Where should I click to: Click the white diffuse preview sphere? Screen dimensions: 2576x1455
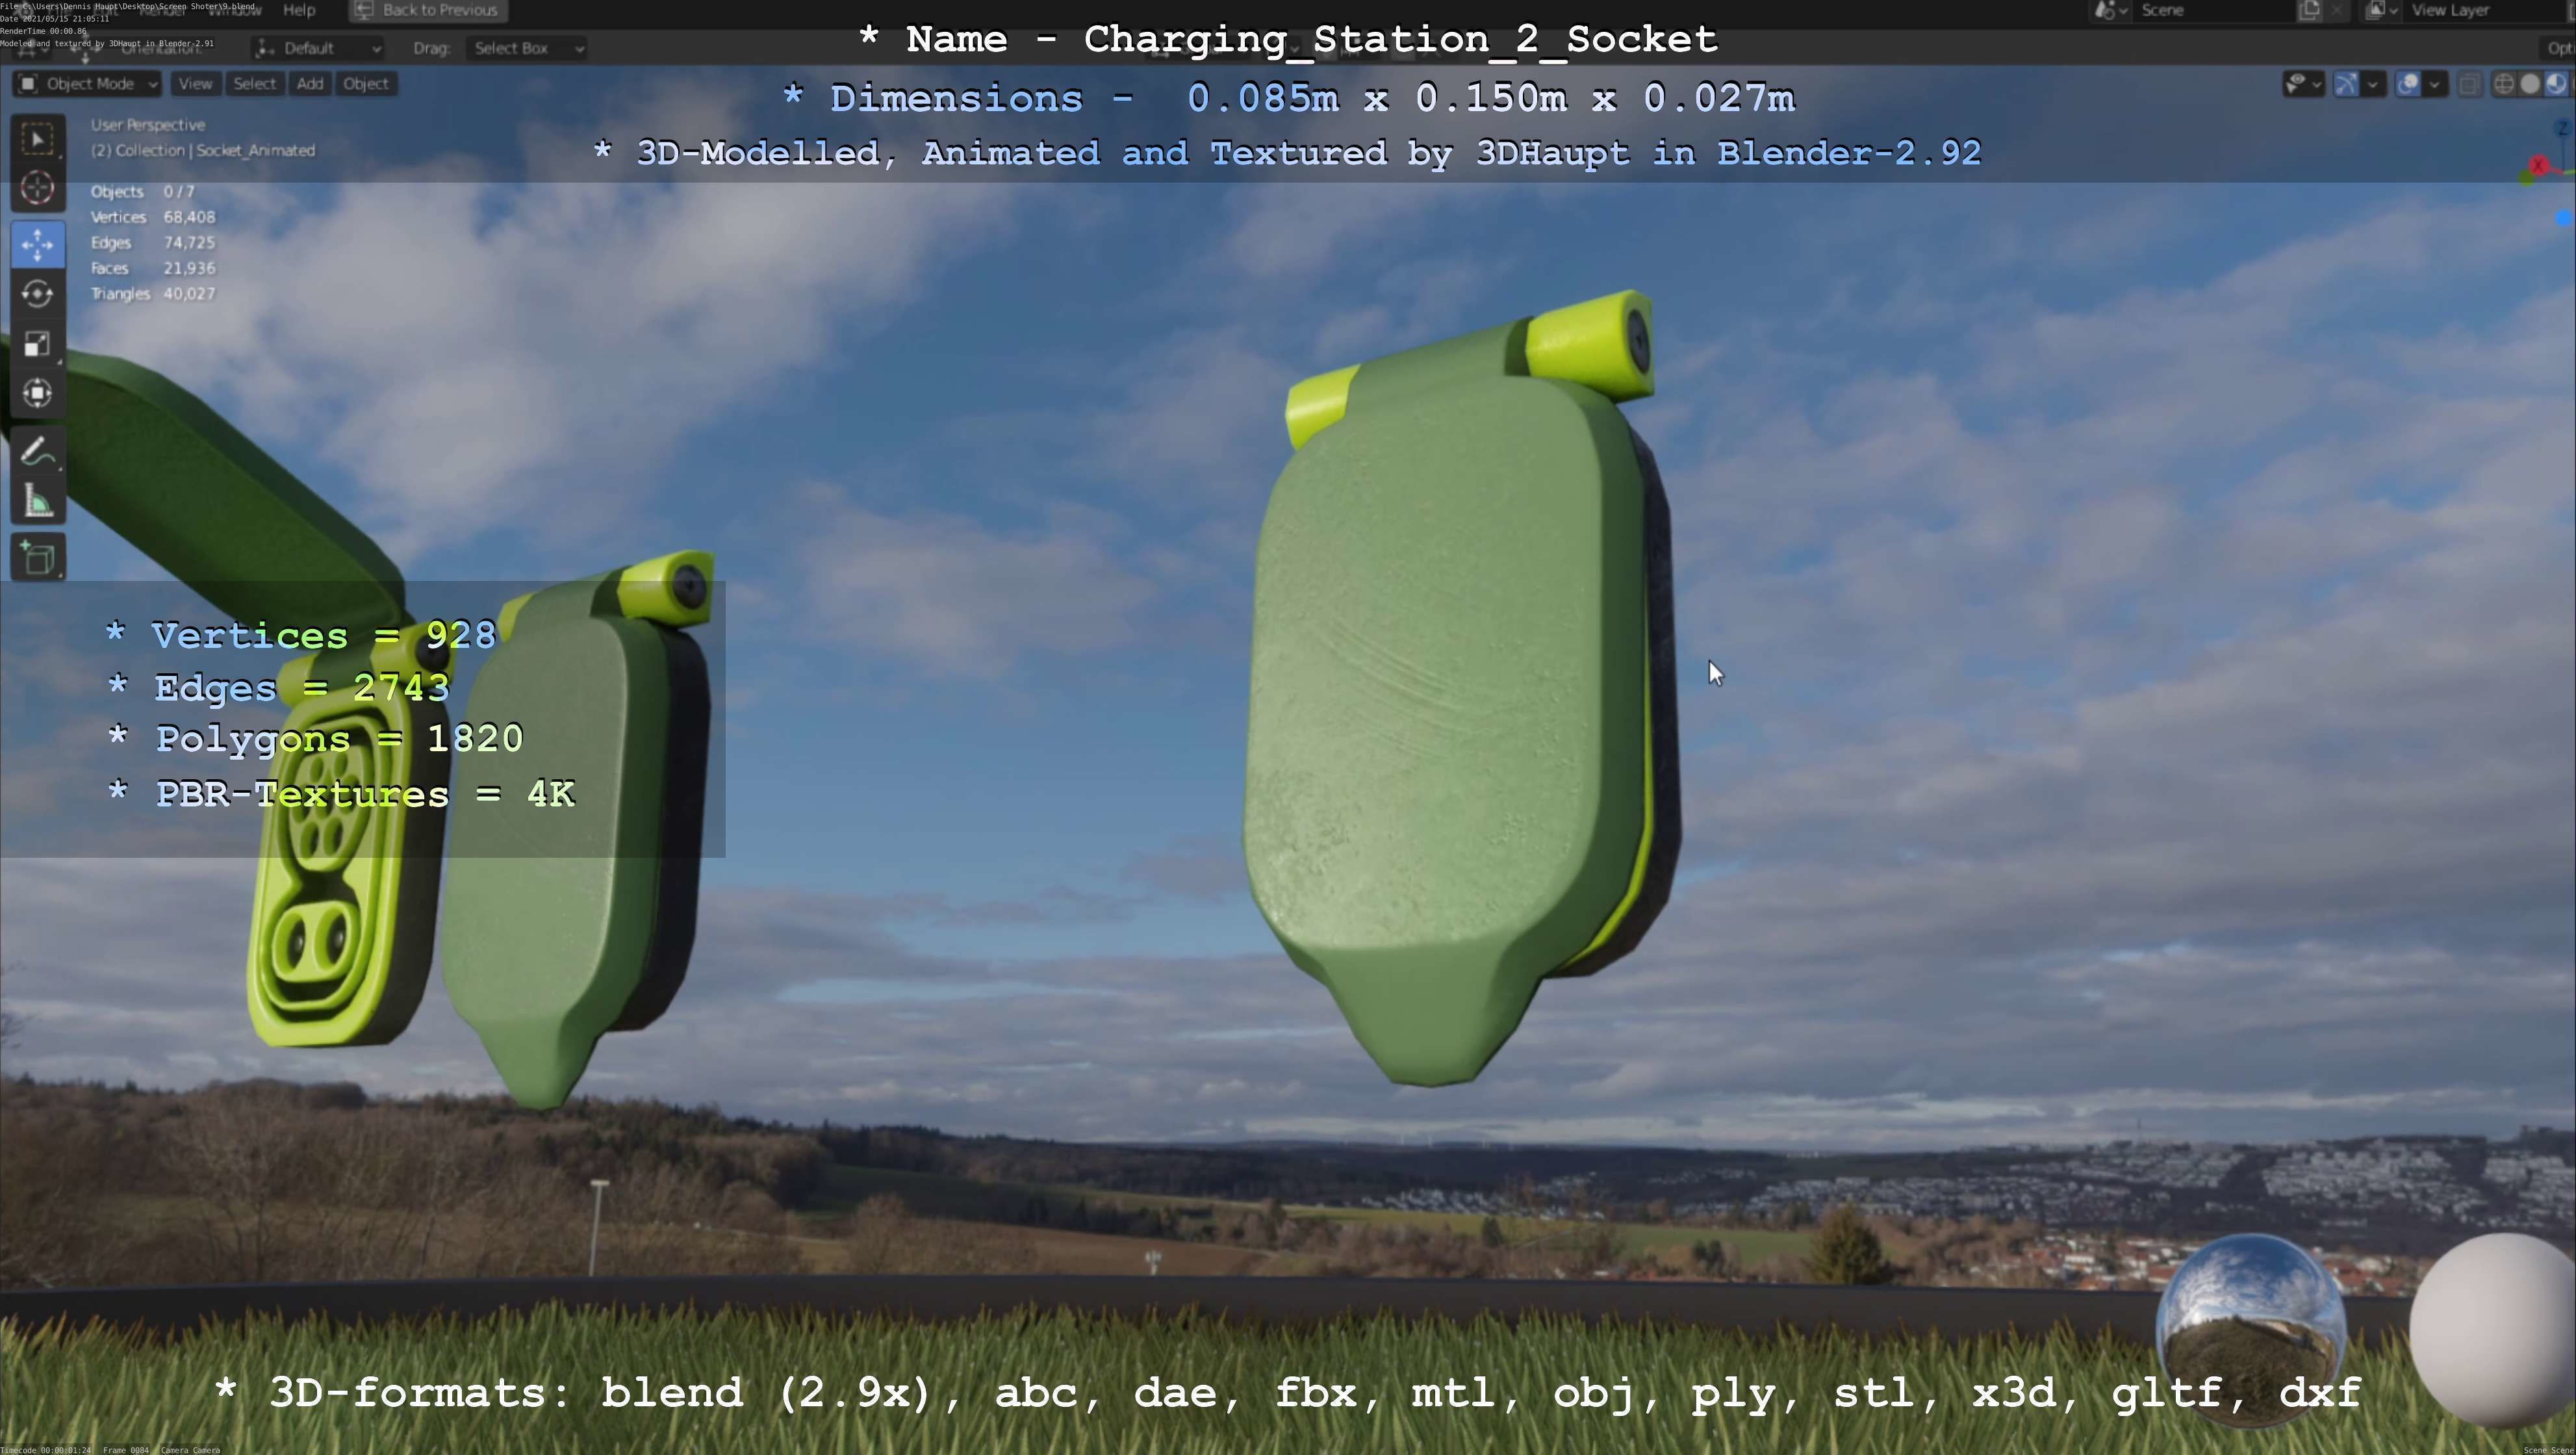click(2494, 1330)
